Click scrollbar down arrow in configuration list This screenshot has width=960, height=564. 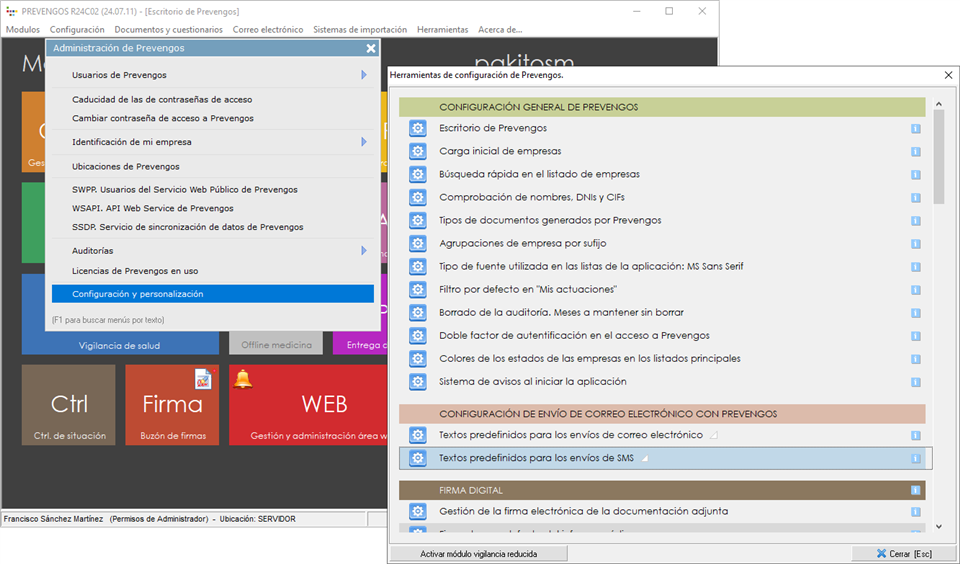coord(938,526)
